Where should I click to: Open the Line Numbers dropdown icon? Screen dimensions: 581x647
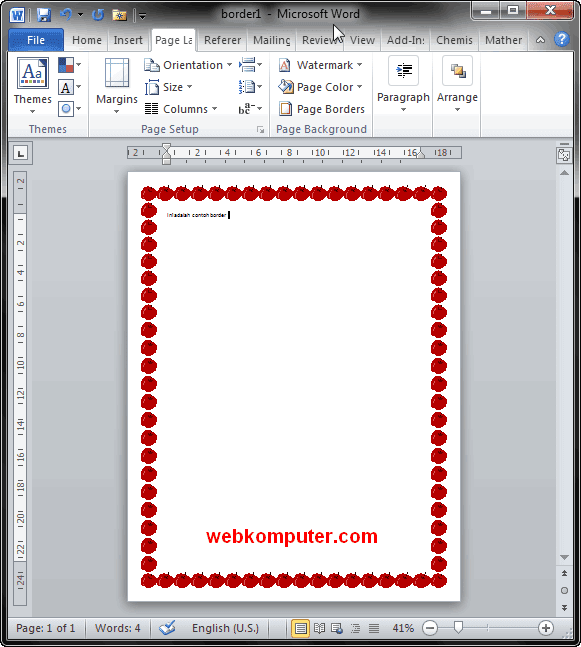250,87
